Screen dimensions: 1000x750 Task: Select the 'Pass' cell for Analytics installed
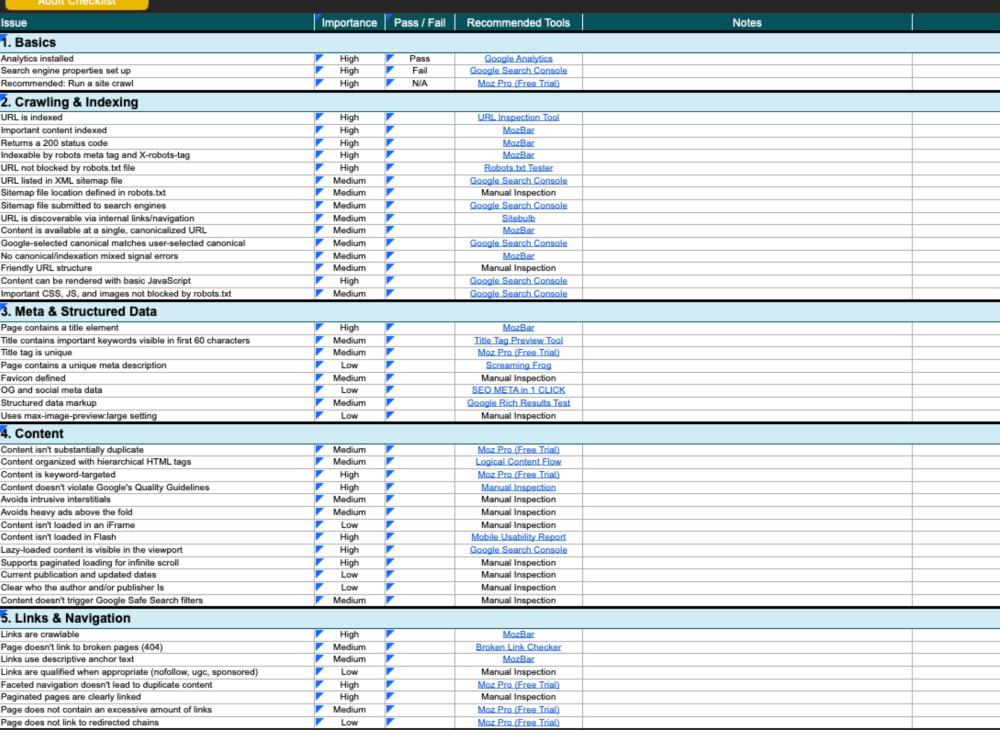[420, 59]
